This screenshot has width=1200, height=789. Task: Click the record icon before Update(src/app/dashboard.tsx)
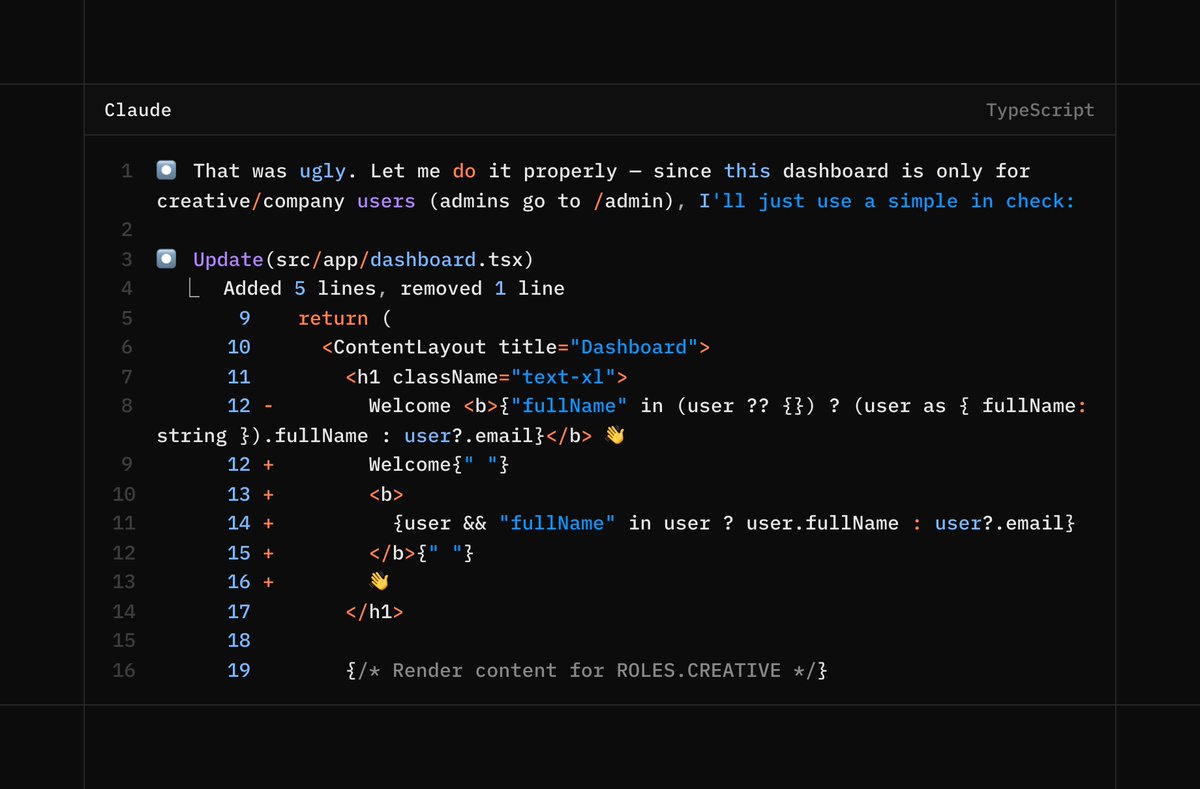tap(167, 260)
